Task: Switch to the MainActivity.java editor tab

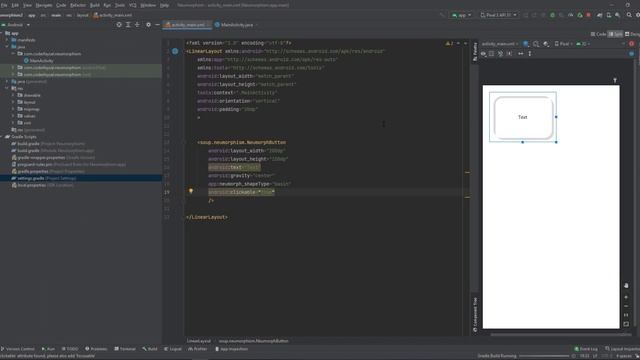Action: tap(236, 25)
